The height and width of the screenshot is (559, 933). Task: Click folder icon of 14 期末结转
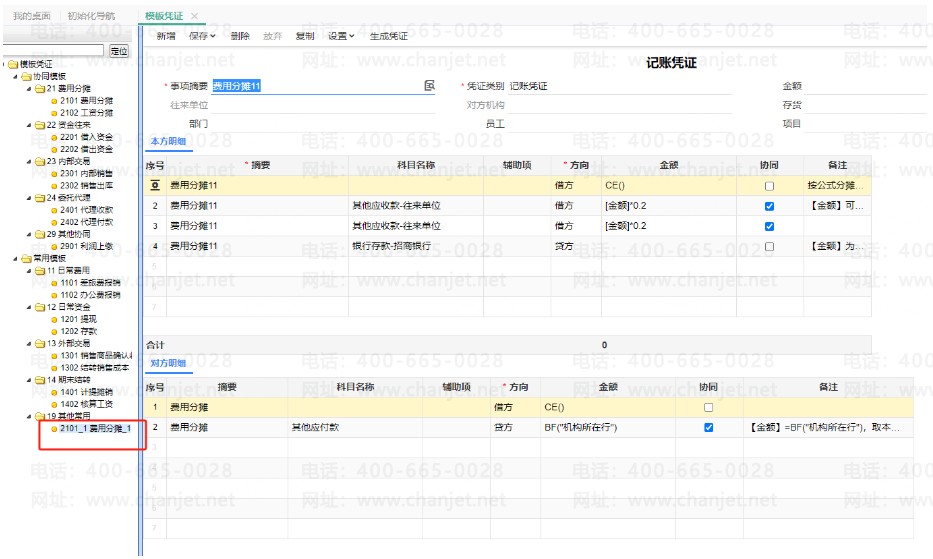pyautogui.click(x=40, y=380)
